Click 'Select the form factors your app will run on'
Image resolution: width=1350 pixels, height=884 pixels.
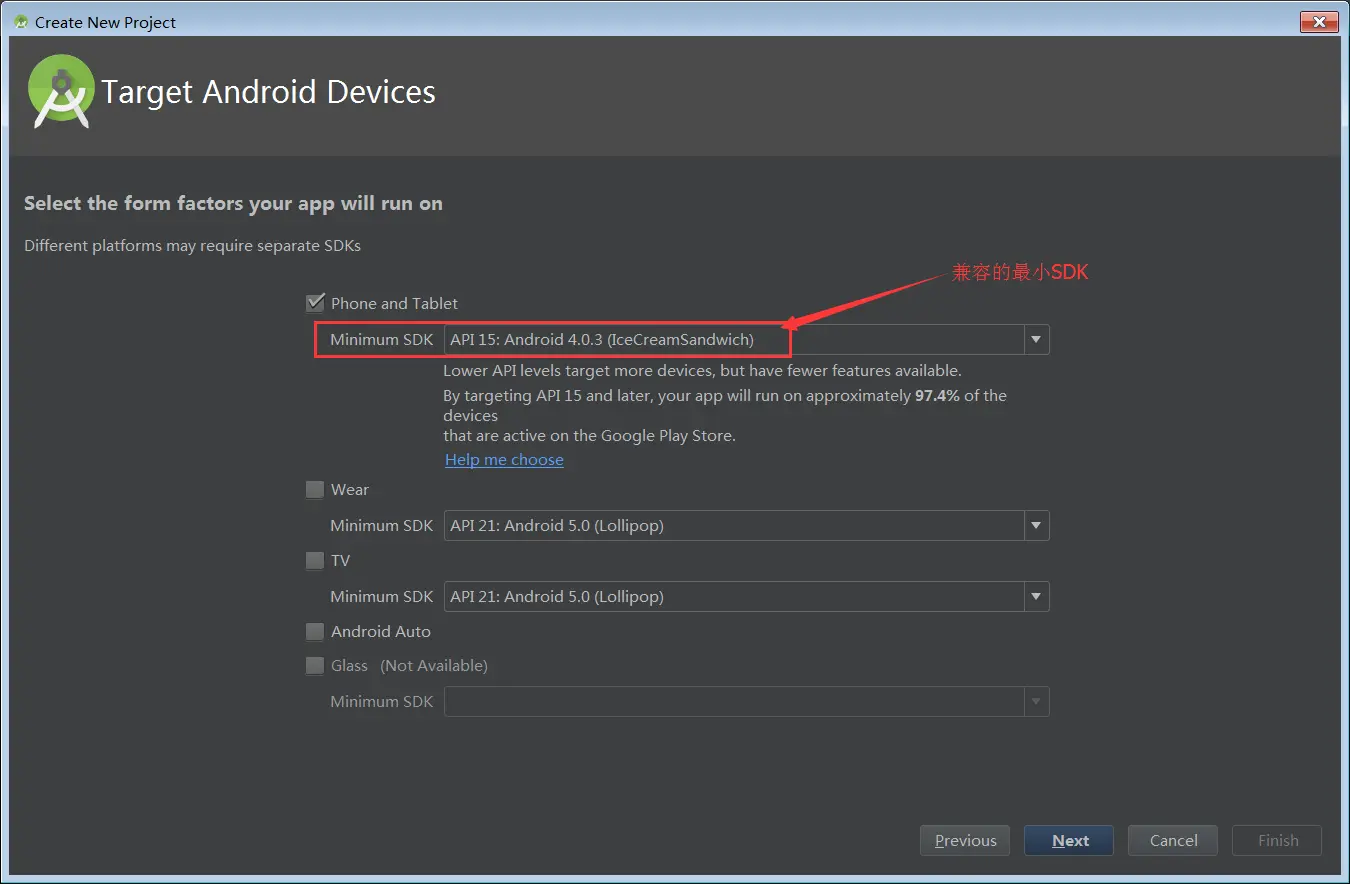233,204
